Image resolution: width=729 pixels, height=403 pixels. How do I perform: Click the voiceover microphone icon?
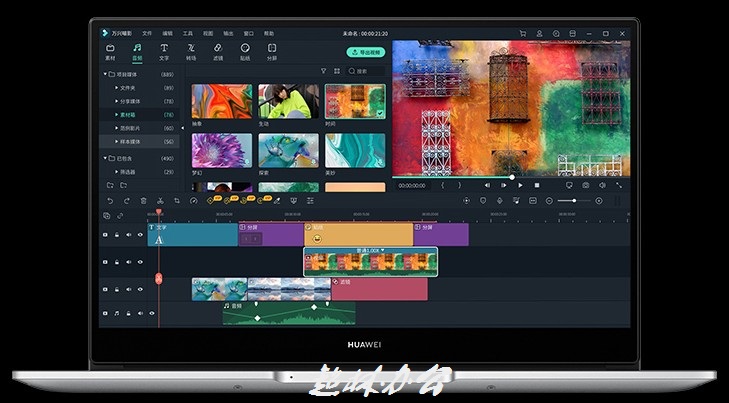click(500, 201)
